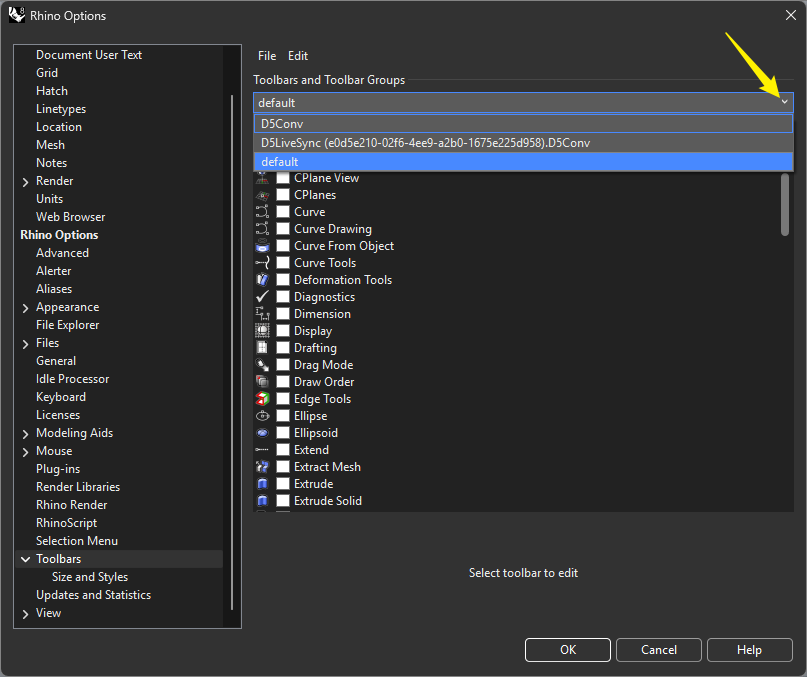Click the Extend toolbar icon
807x677 pixels.
click(262, 450)
